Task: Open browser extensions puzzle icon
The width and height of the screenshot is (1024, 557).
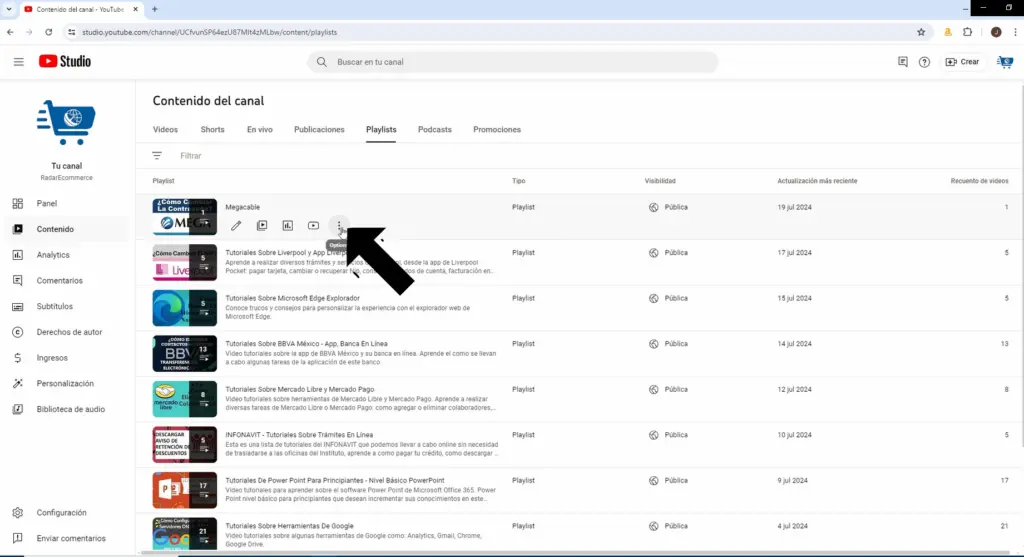Action: [x=968, y=32]
